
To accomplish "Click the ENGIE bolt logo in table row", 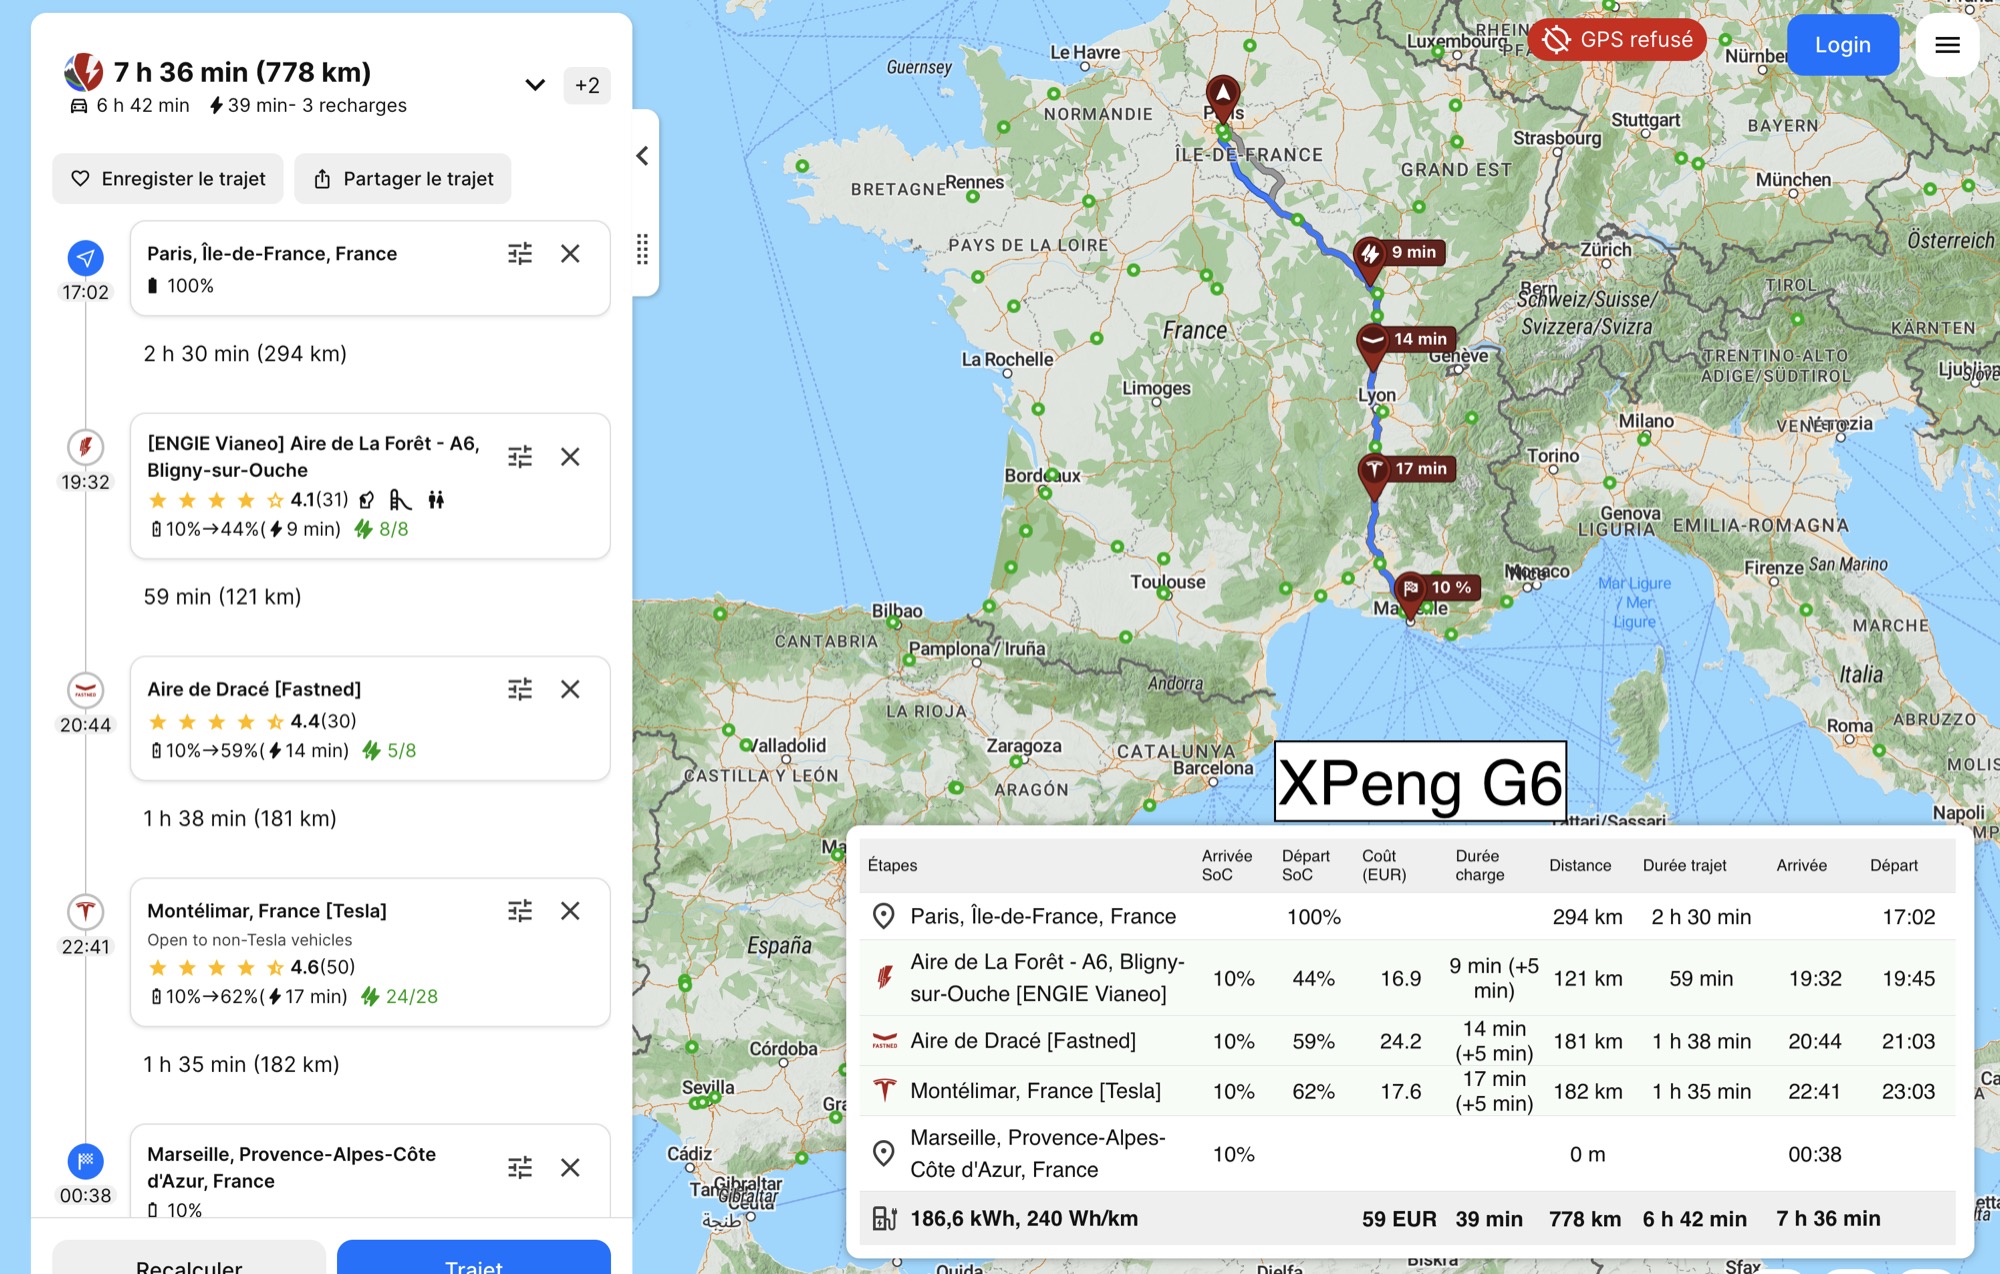I will tap(884, 977).
